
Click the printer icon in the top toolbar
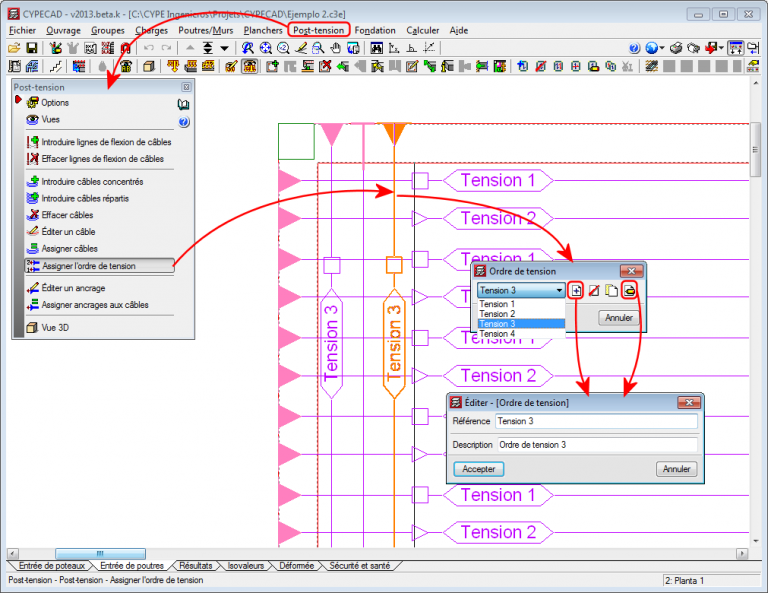(x=676, y=48)
